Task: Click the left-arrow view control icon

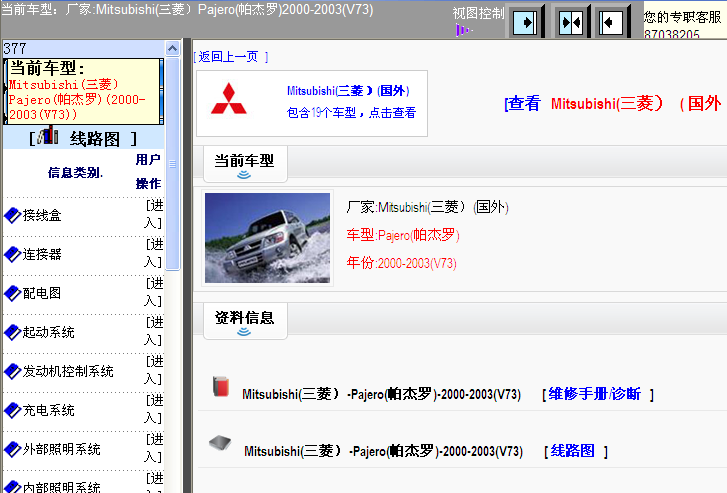Action: click(x=611, y=22)
